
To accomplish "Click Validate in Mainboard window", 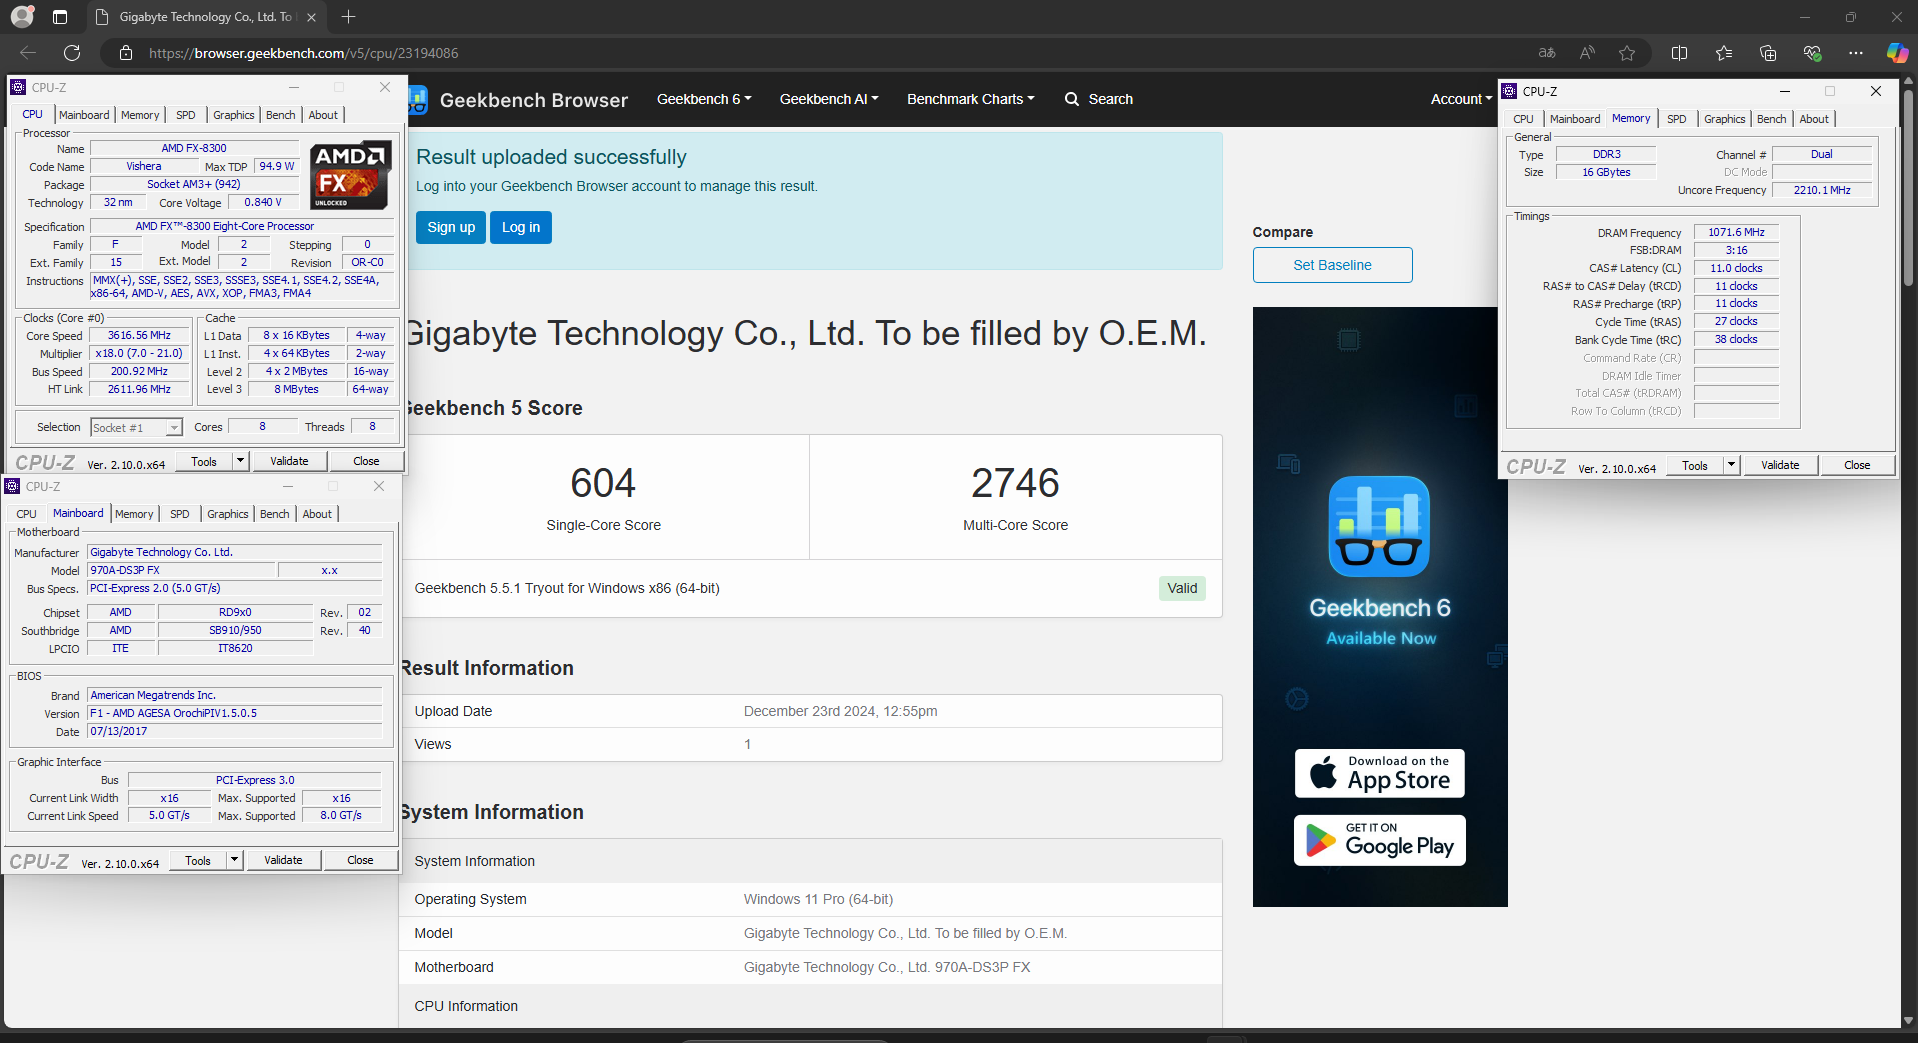I will [x=283, y=860].
